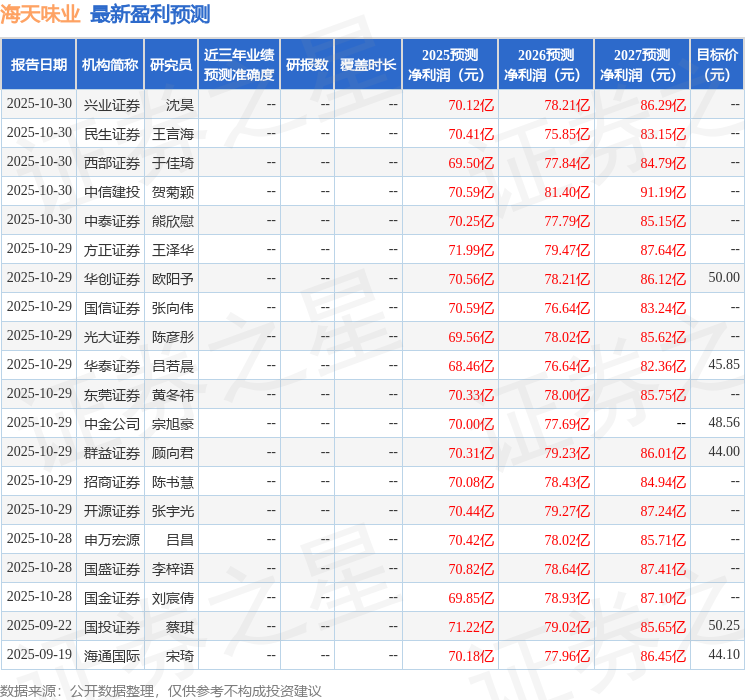Click target price 50.00 for 华创证券

tap(724, 277)
